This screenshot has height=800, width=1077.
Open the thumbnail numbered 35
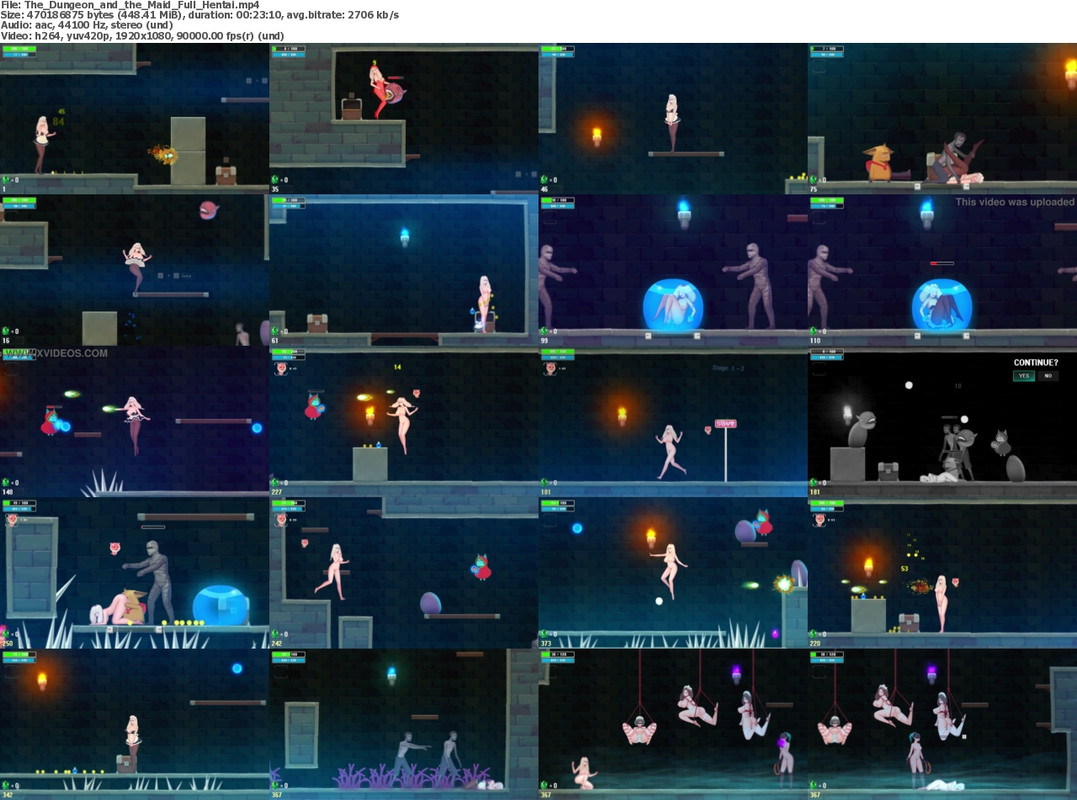pos(404,118)
